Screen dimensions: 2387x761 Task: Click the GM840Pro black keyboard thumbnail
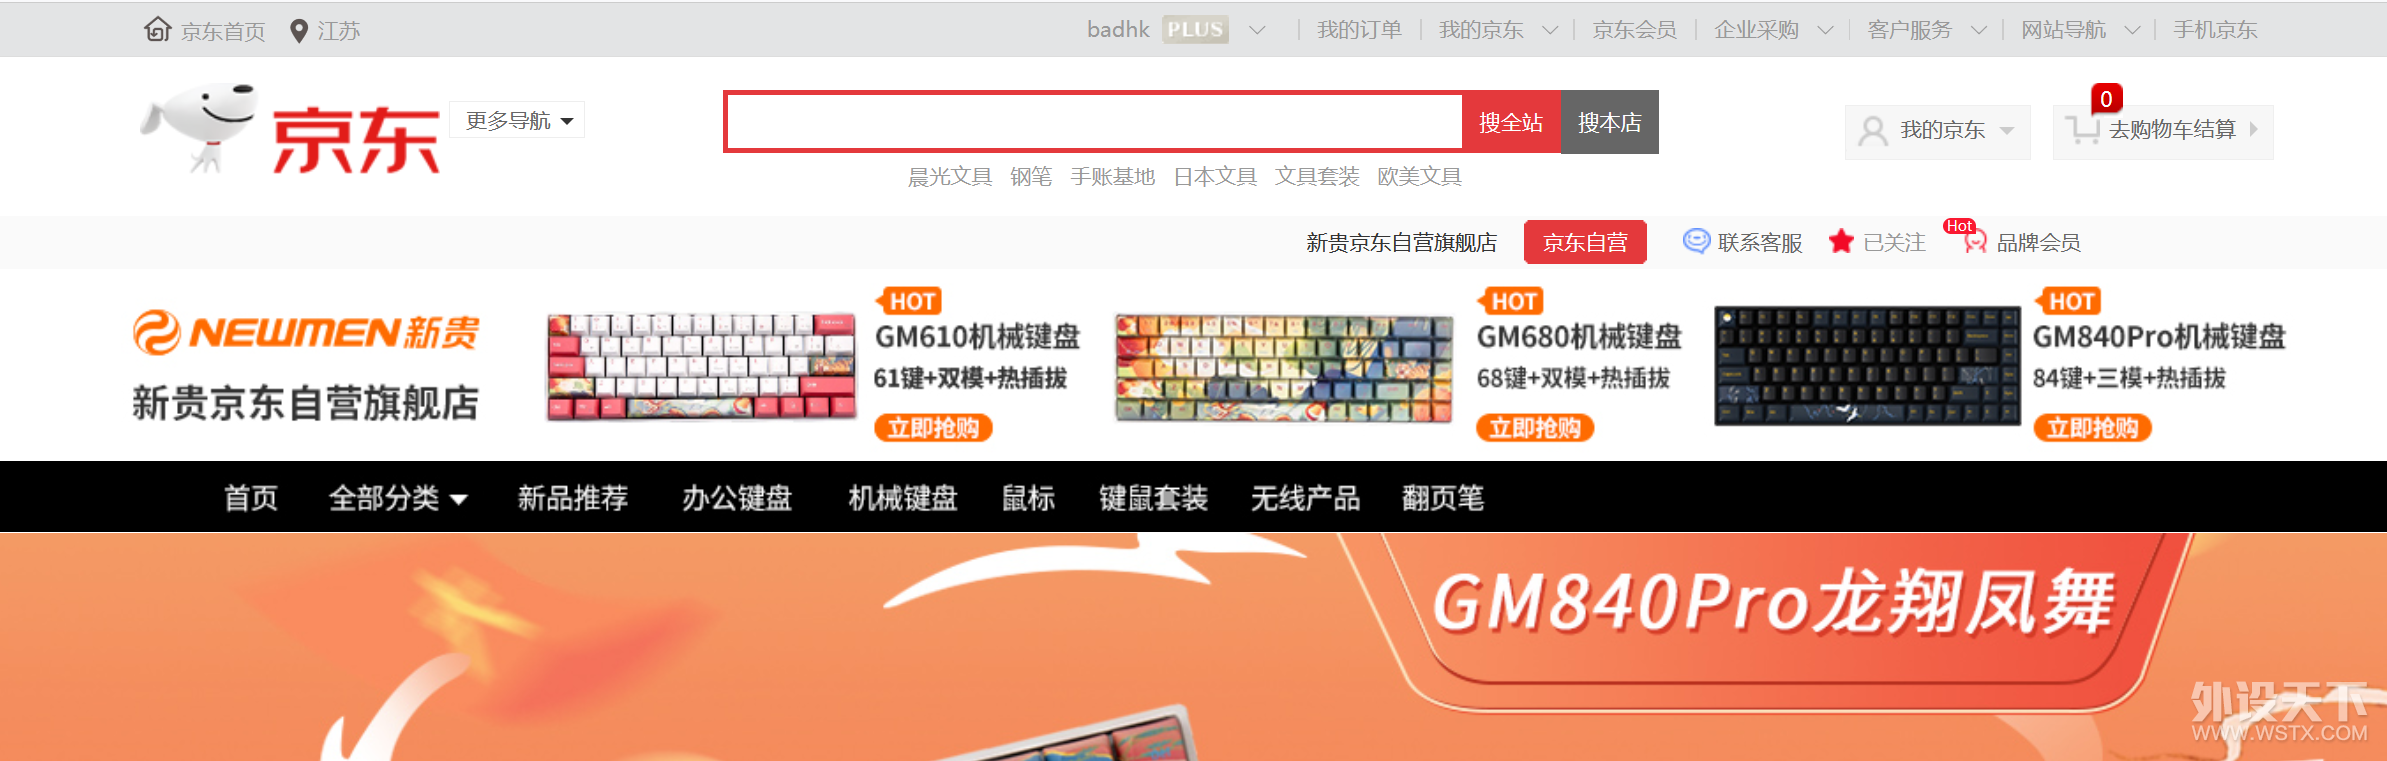coord(1867,366)
